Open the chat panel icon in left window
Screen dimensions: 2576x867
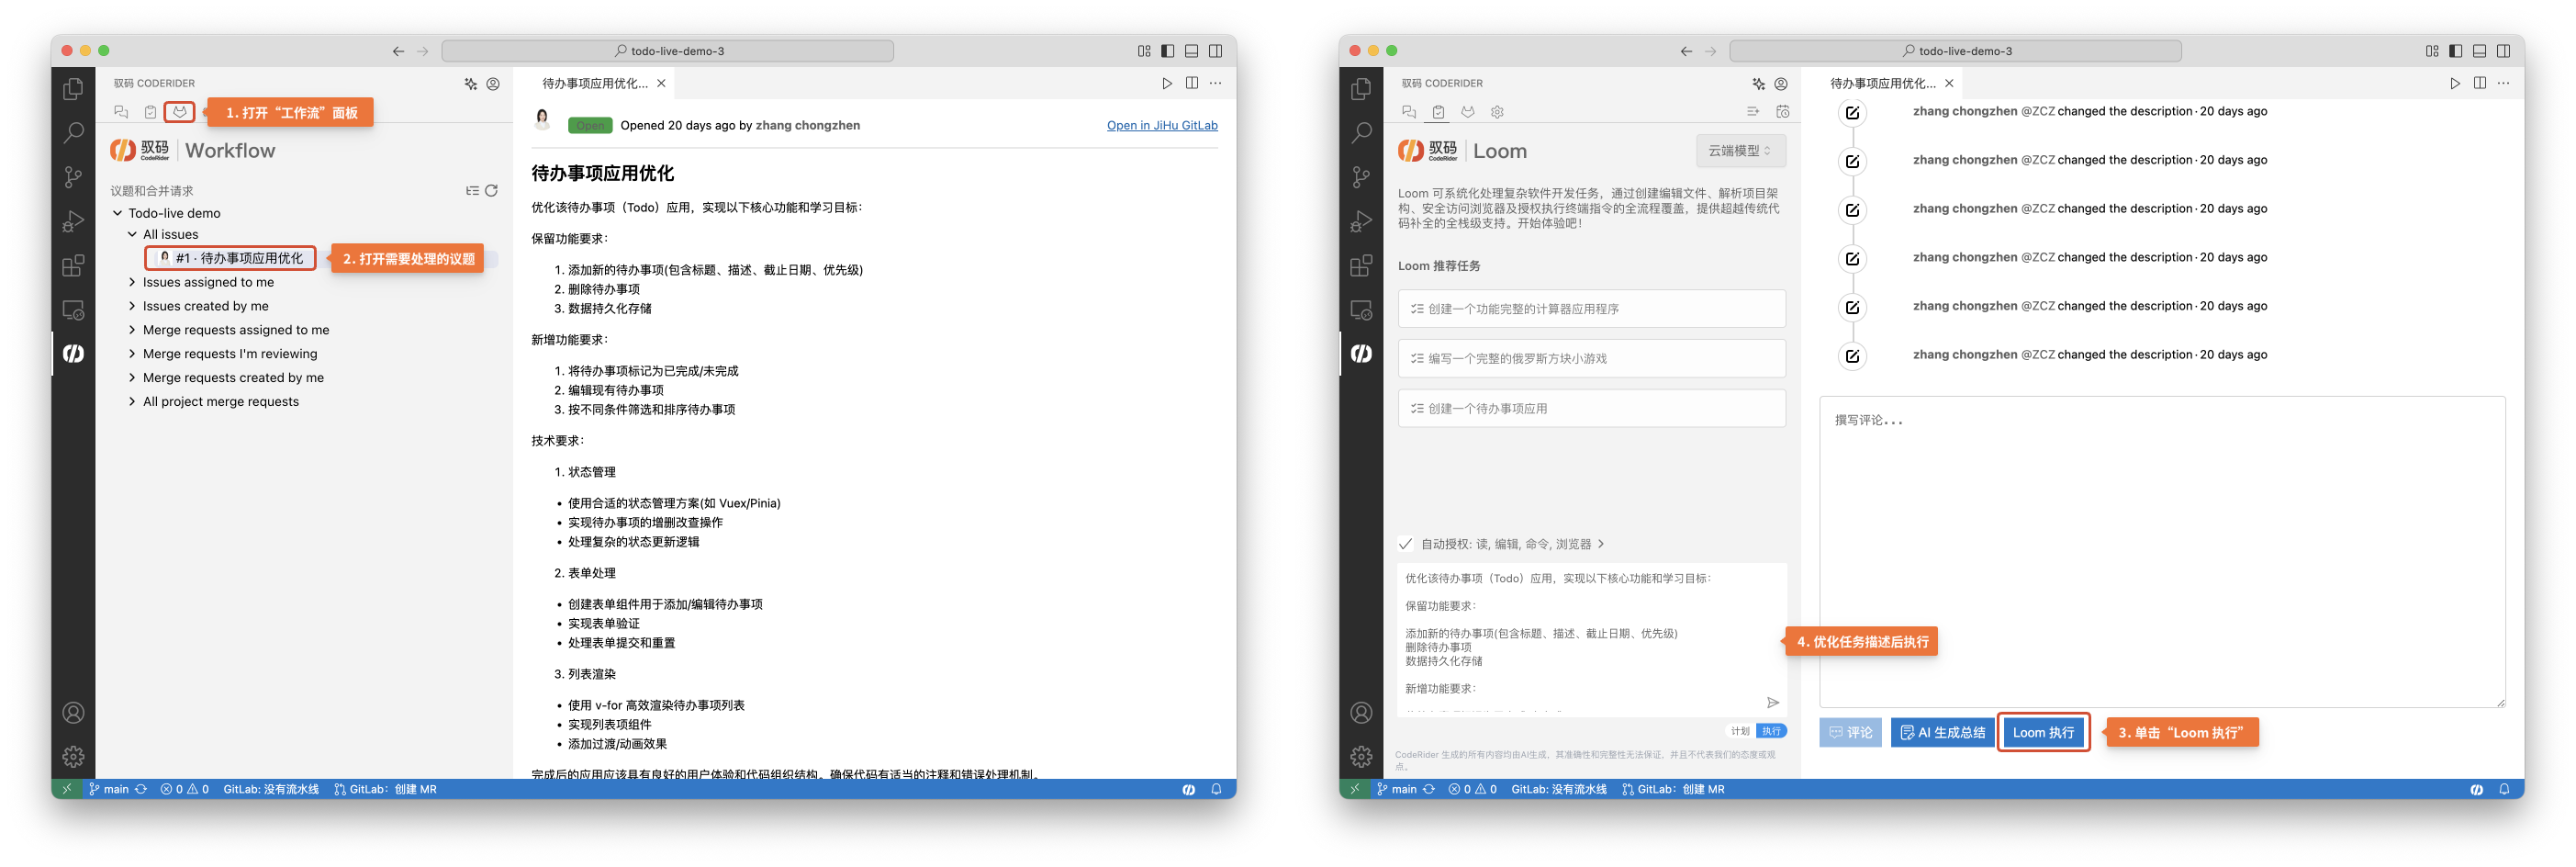pos(121,112)
